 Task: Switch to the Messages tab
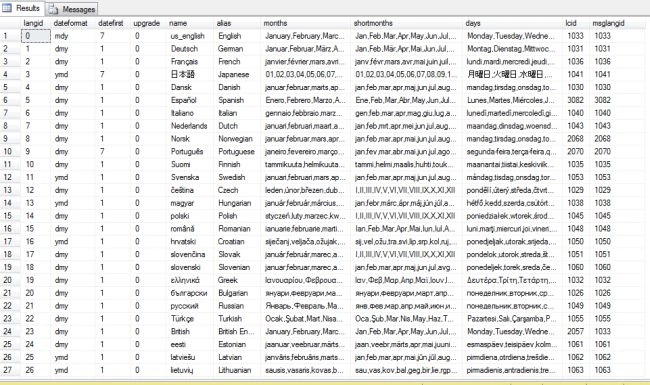(x=72, y=9)
